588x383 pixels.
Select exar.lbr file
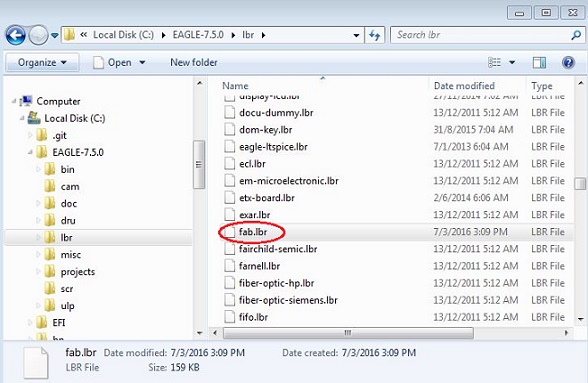click(255, 215)
